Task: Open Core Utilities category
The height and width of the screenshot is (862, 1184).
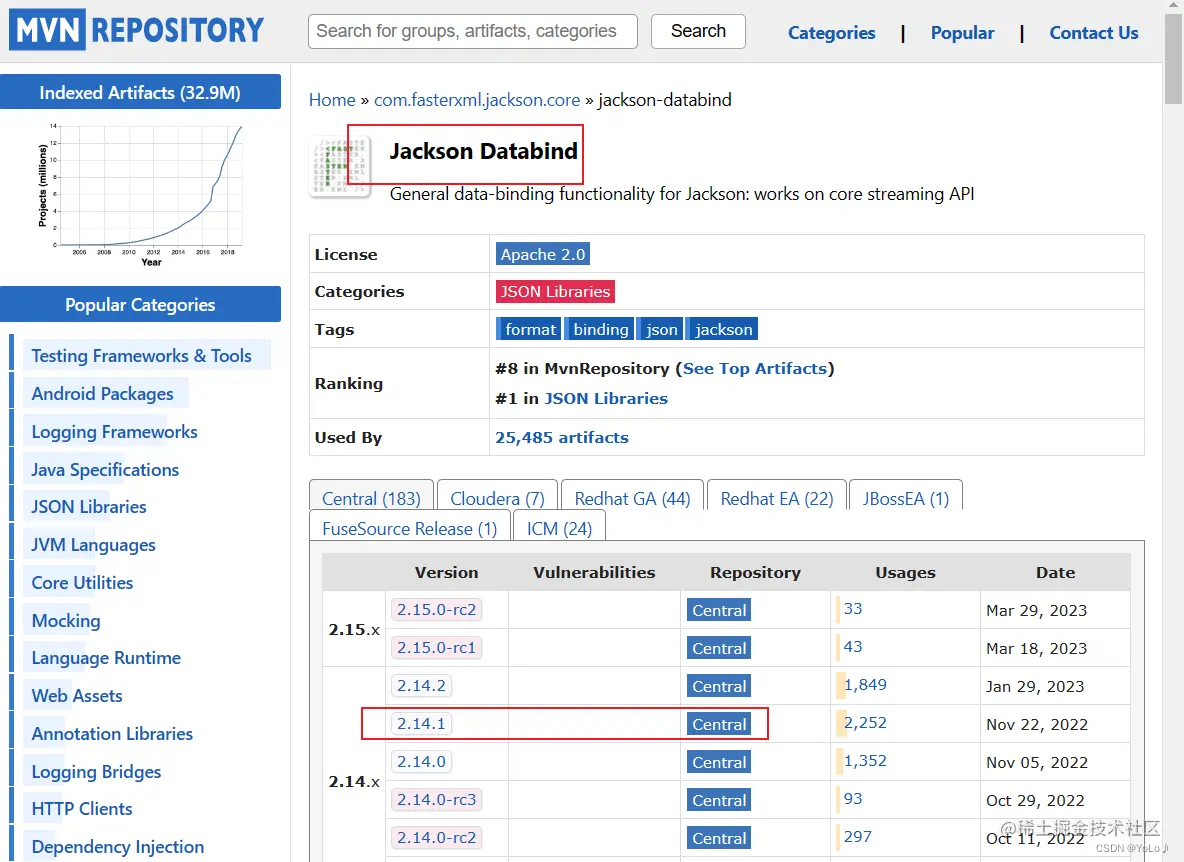Action: point(82,583)
